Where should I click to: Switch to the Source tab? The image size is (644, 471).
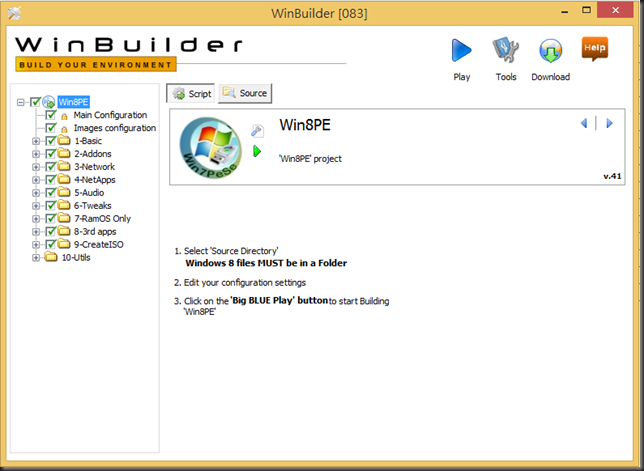point(245,93)
